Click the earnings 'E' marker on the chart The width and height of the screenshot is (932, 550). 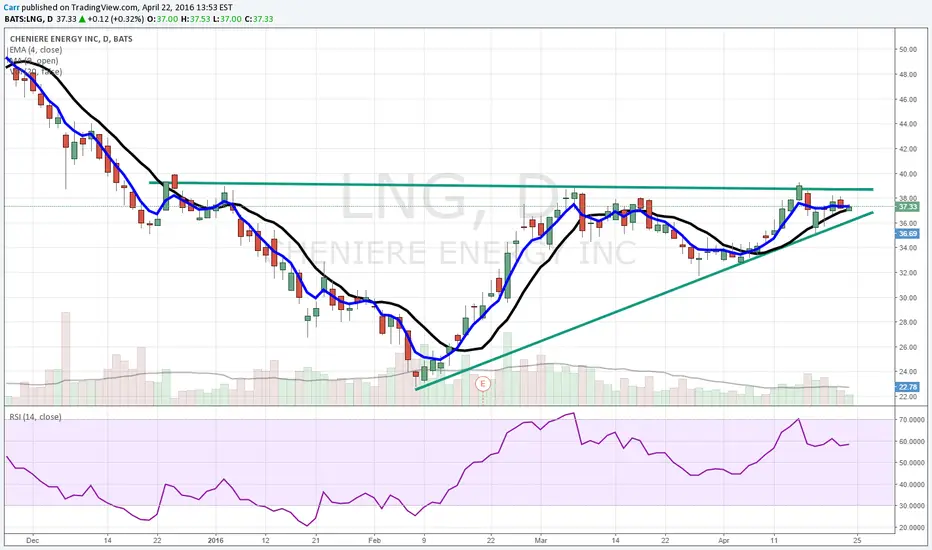[x=483, y=384]
